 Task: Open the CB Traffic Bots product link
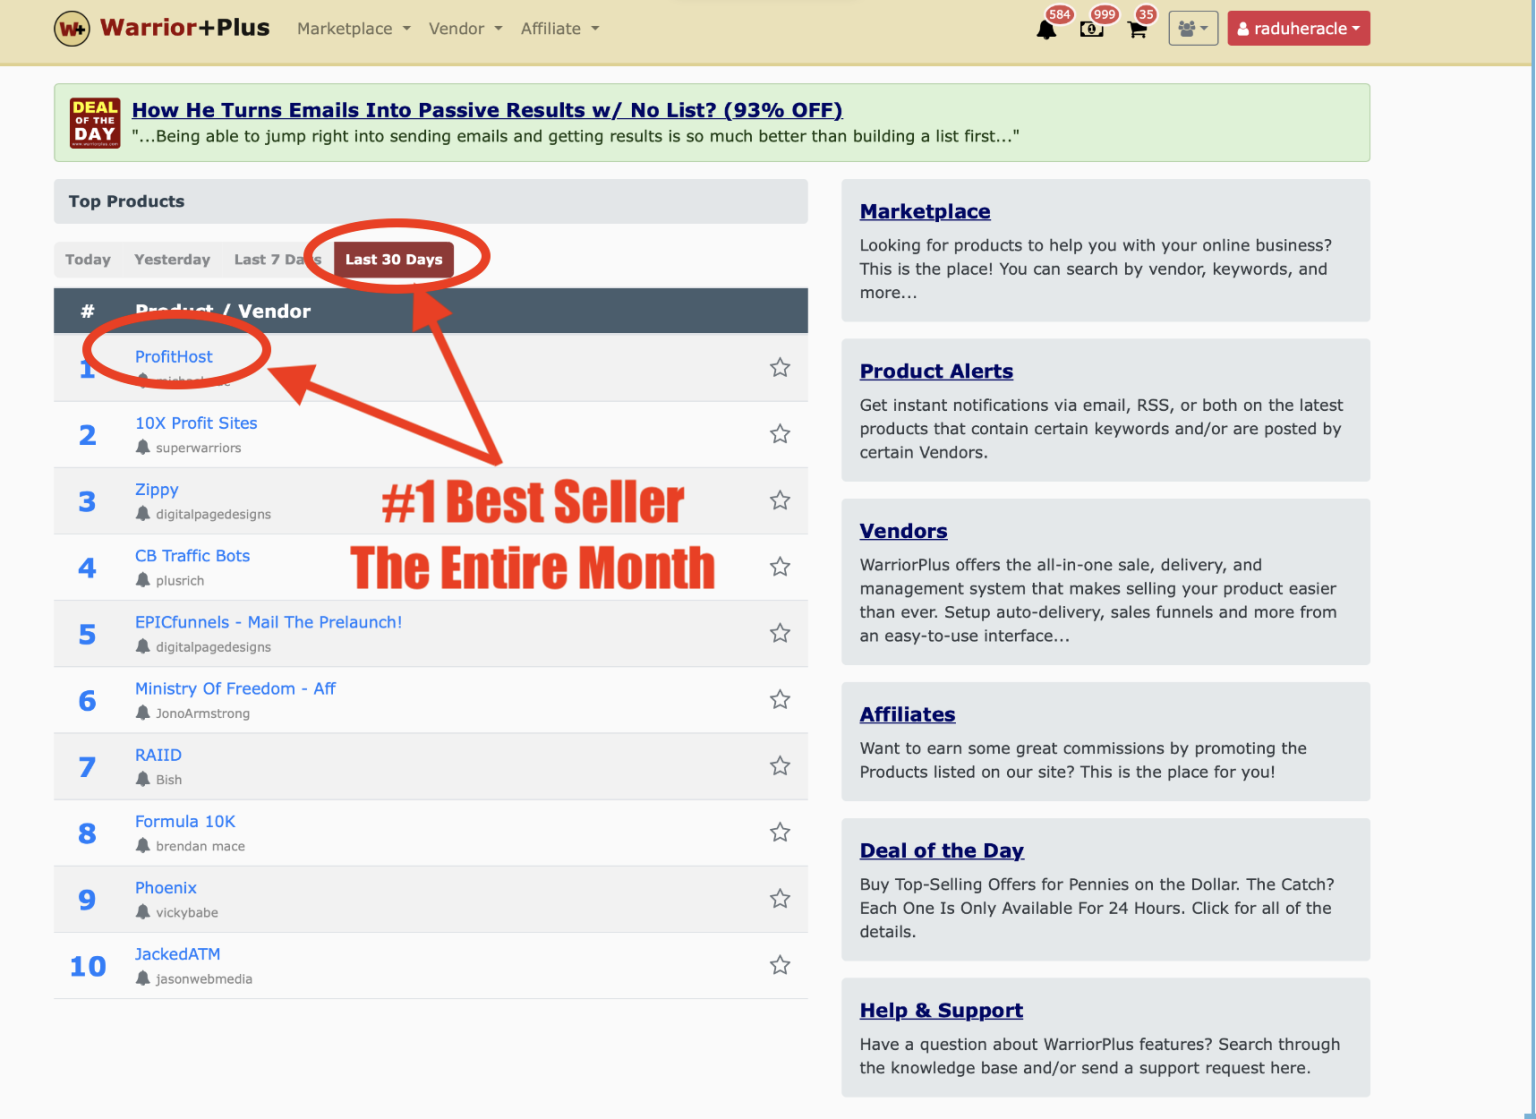(192, 556)
